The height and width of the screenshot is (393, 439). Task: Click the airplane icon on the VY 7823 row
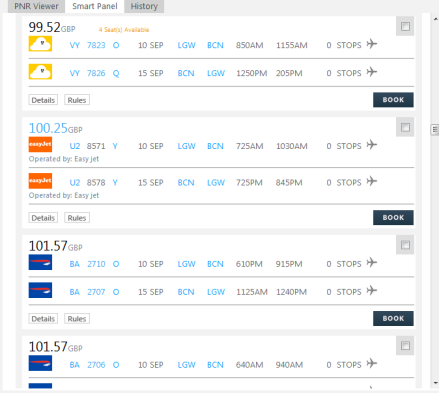(x=372, y=44)
